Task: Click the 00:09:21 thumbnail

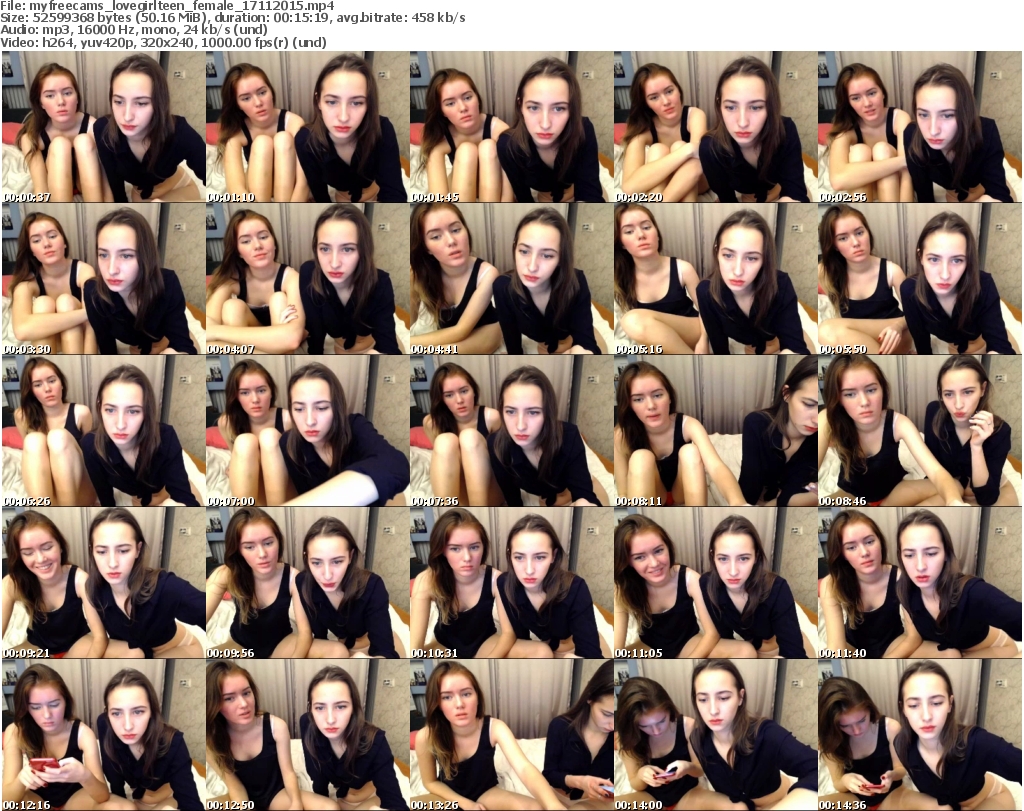Action: (103, 583)
